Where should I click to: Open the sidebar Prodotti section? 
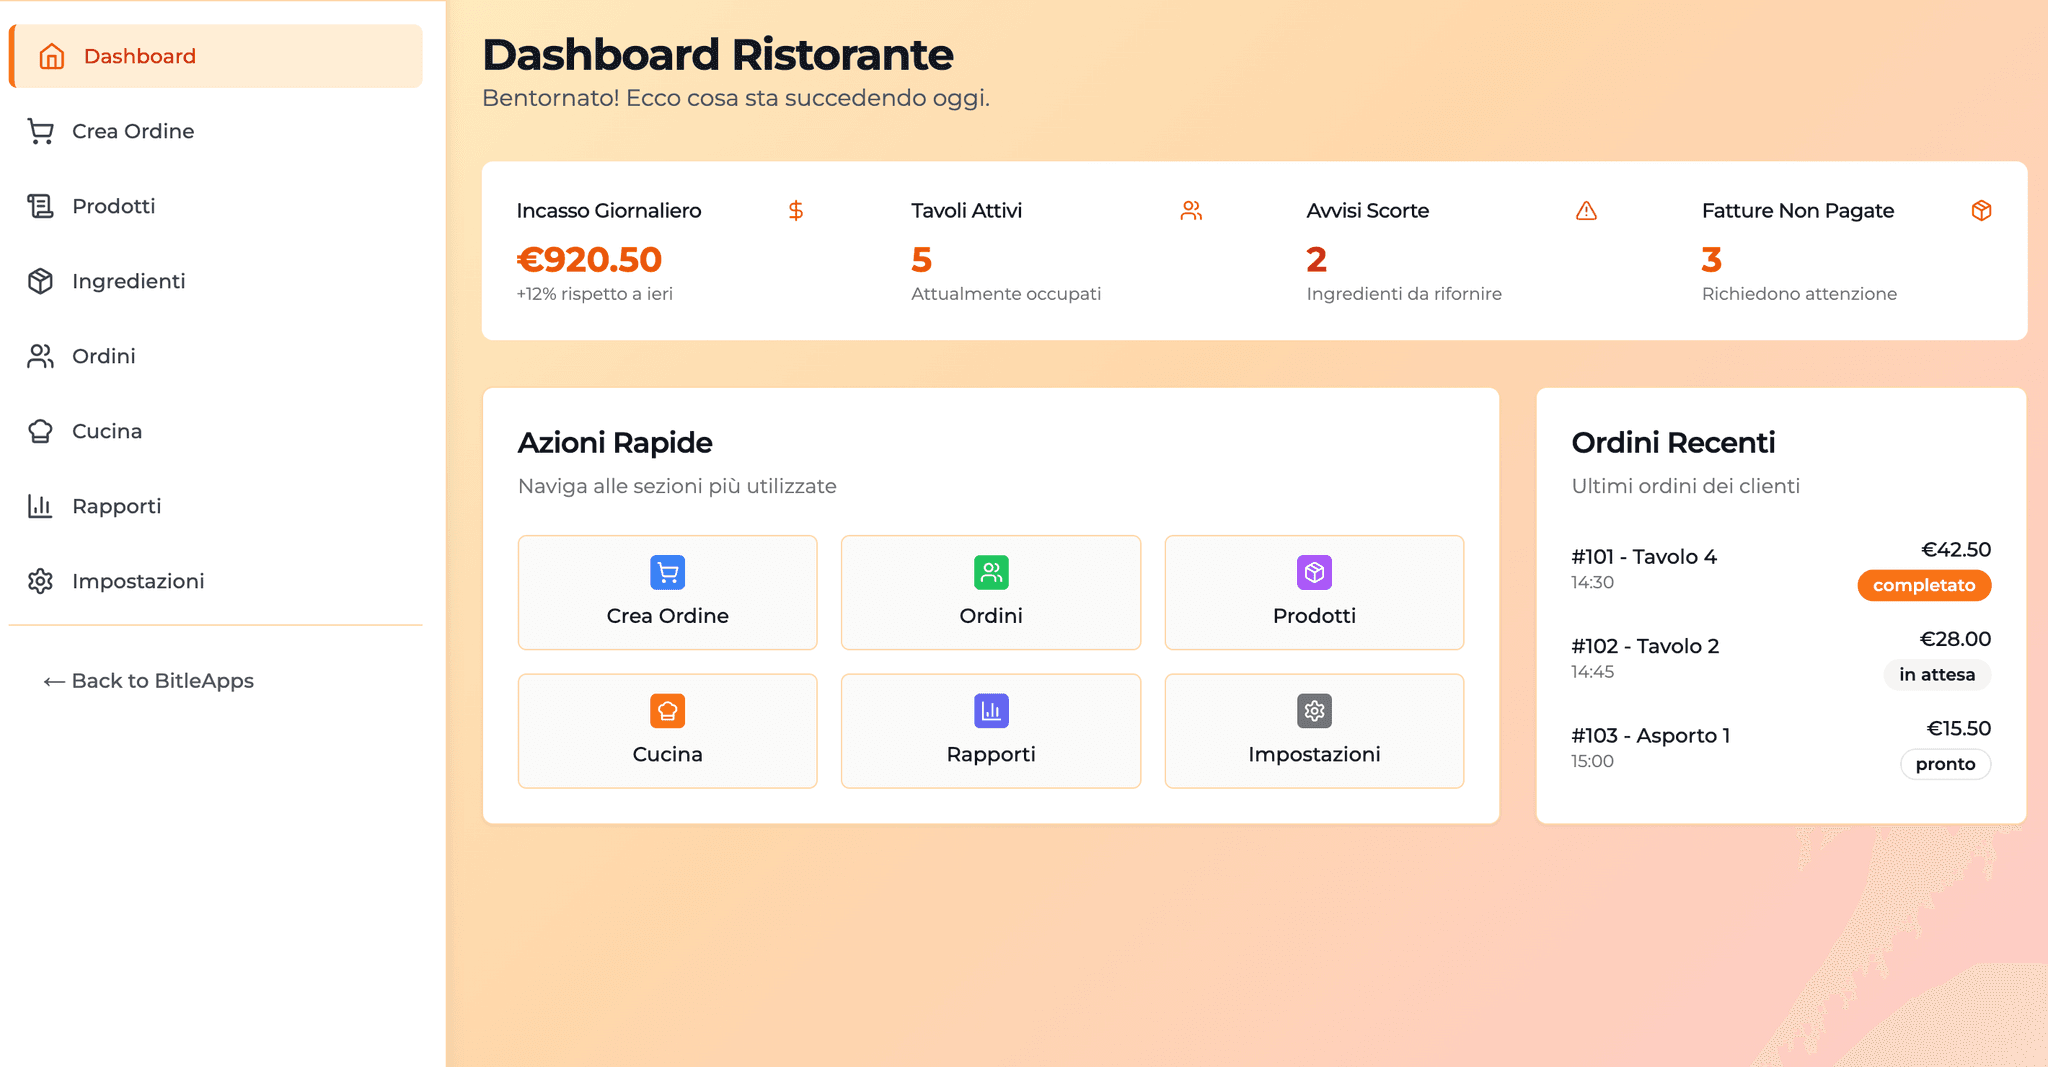tap(113, 206)
